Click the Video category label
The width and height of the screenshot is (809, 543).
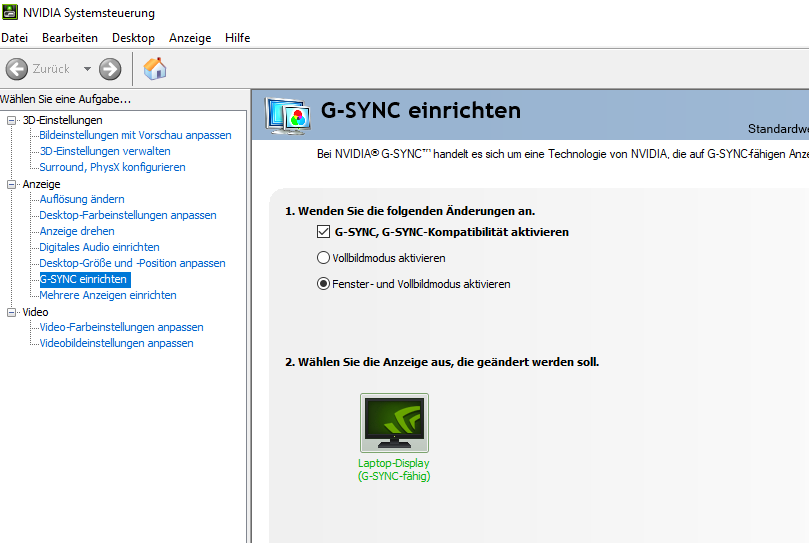[35, 312]
